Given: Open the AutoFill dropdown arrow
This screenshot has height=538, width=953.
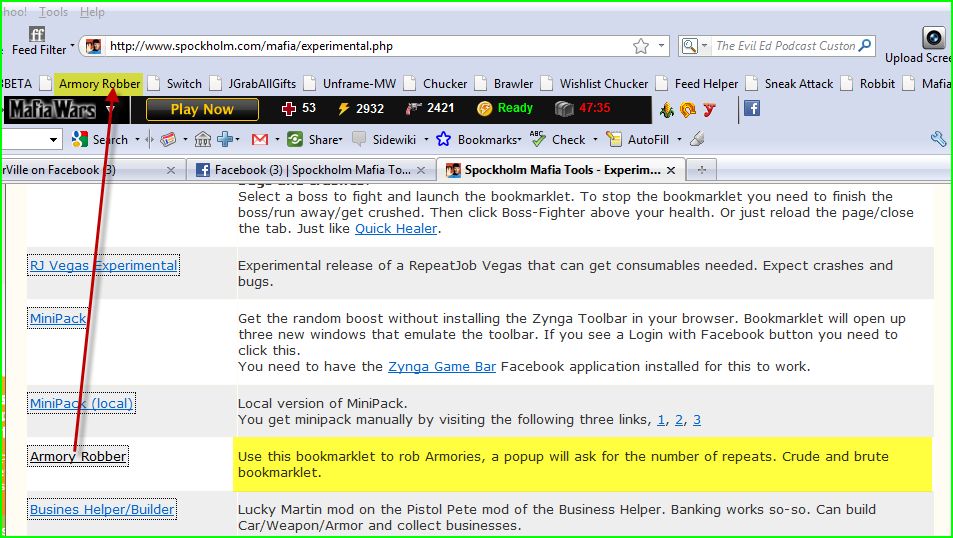Looking at the screenshot, I should coord(679,140).
